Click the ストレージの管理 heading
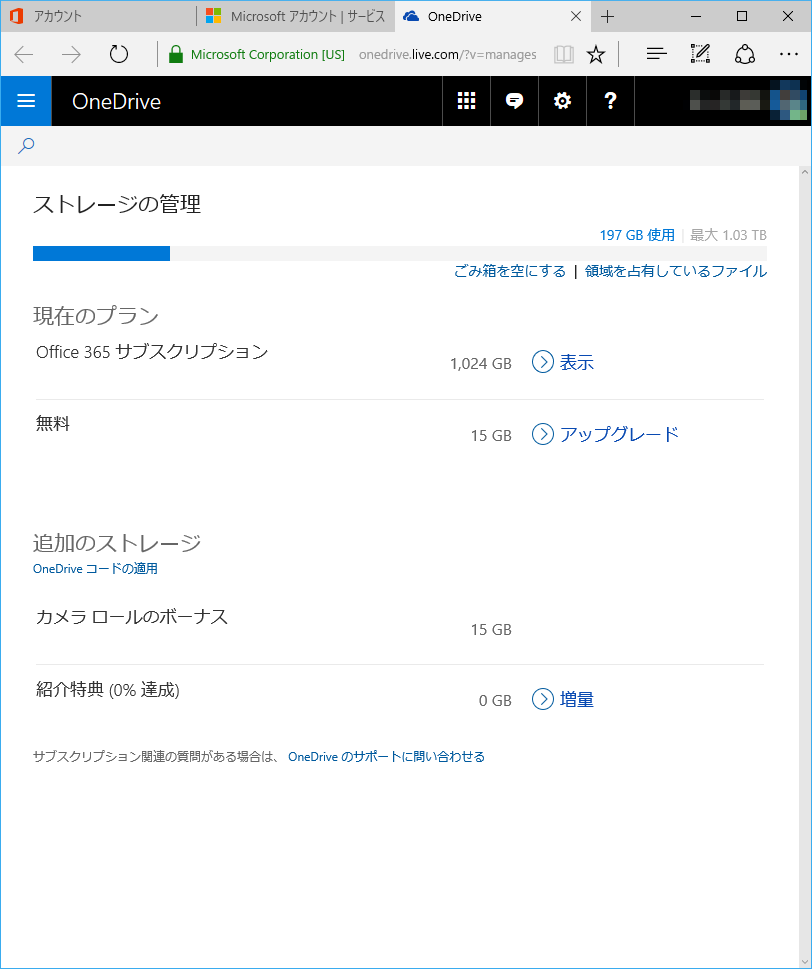Screen dimensions: 812x969 117,204
